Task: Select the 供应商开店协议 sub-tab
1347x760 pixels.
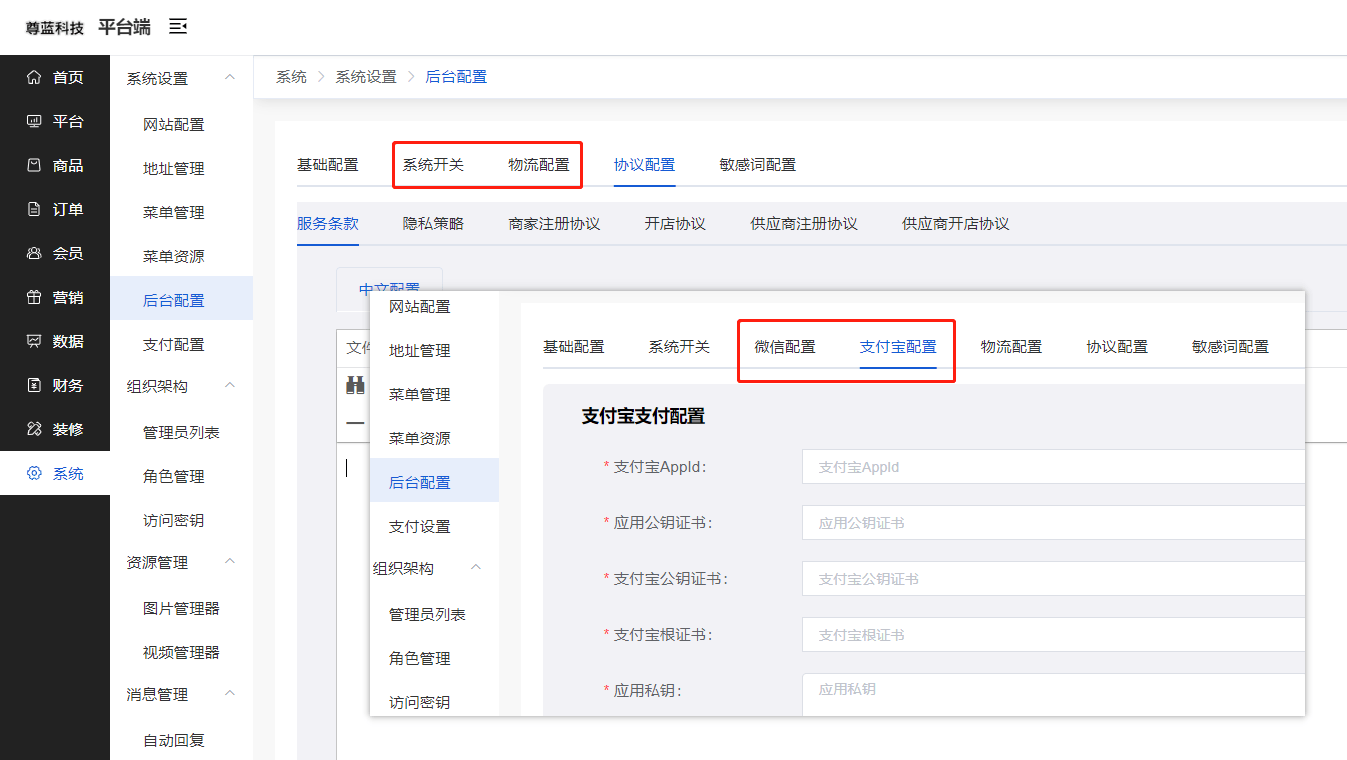Action: [x=955, y=224]
